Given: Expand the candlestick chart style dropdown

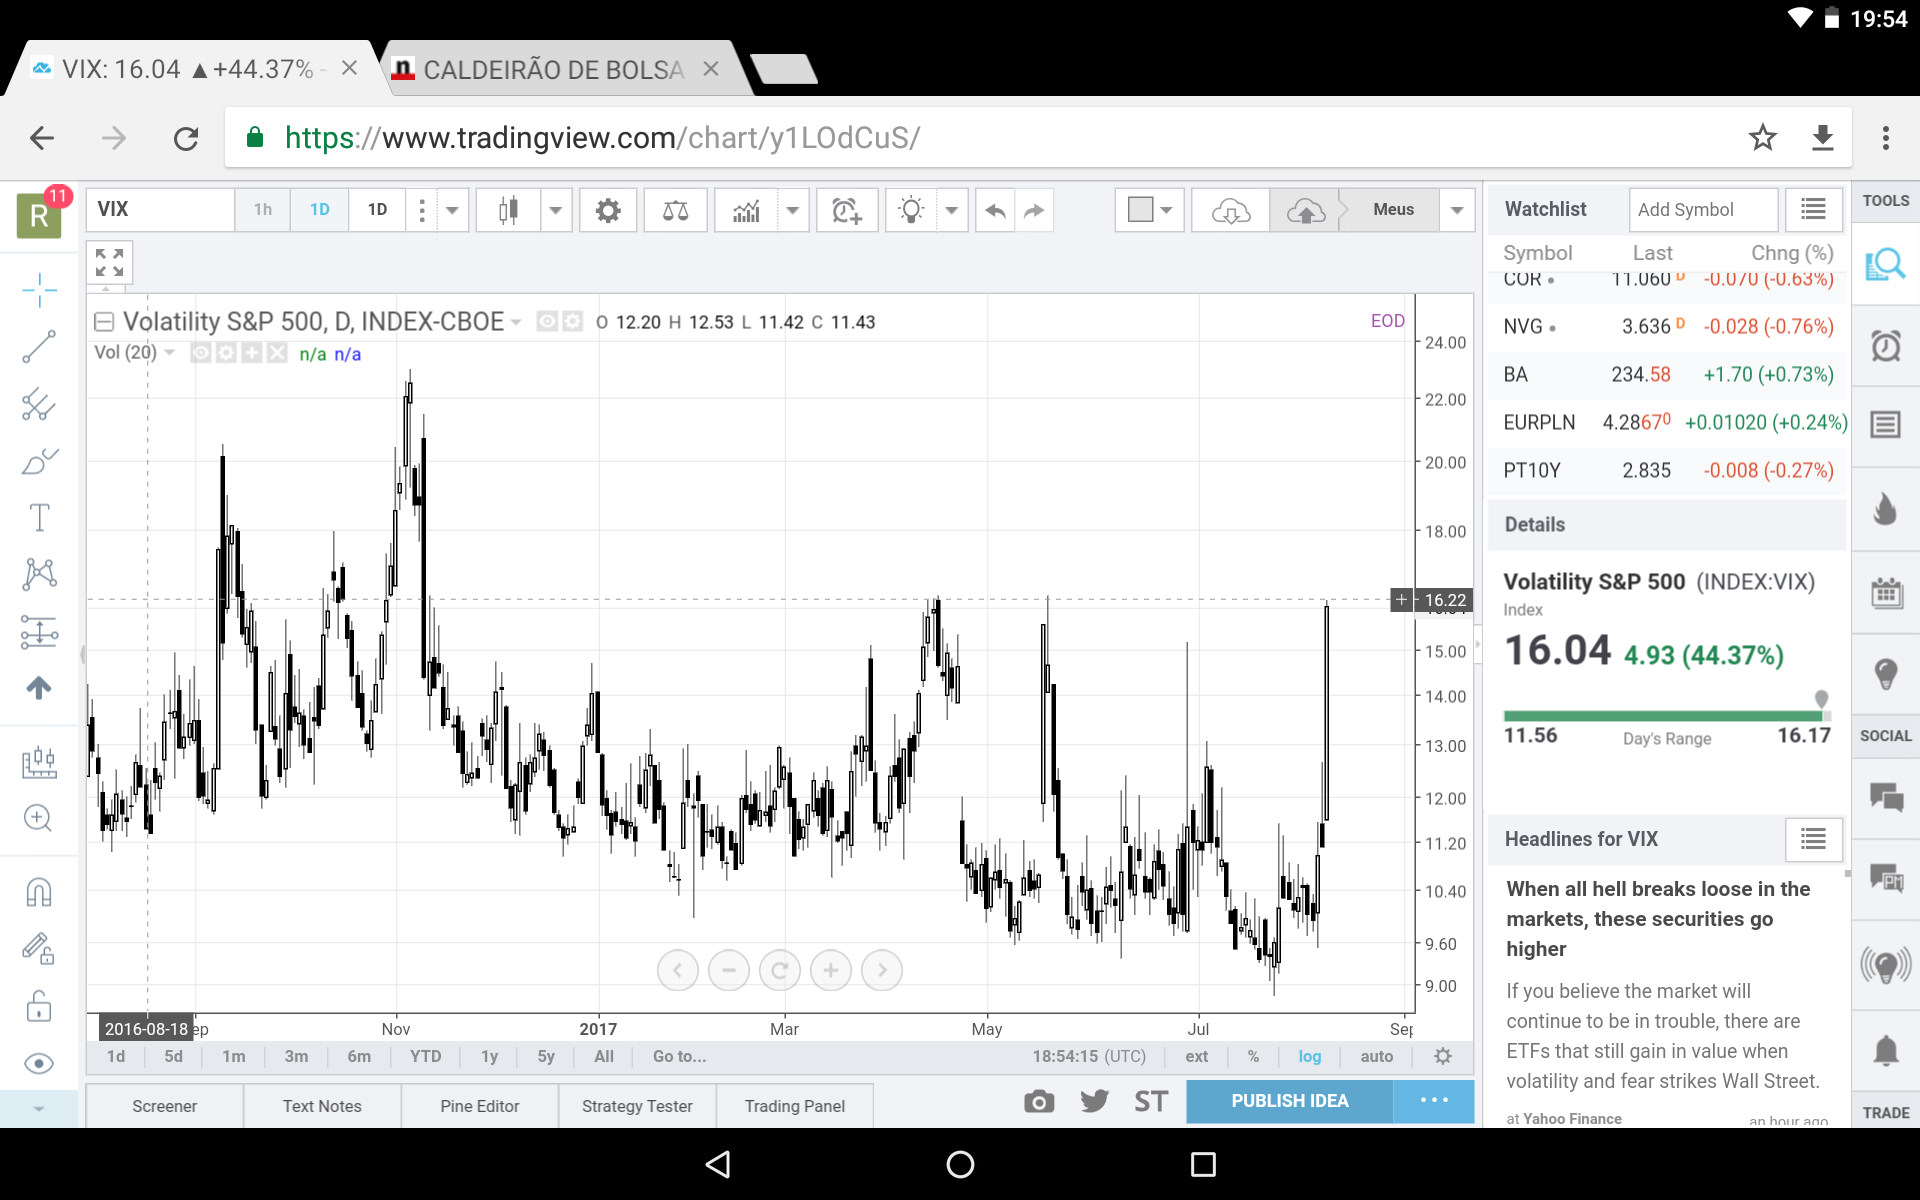Looking at the screenshot, I should [x=555, y=210].
